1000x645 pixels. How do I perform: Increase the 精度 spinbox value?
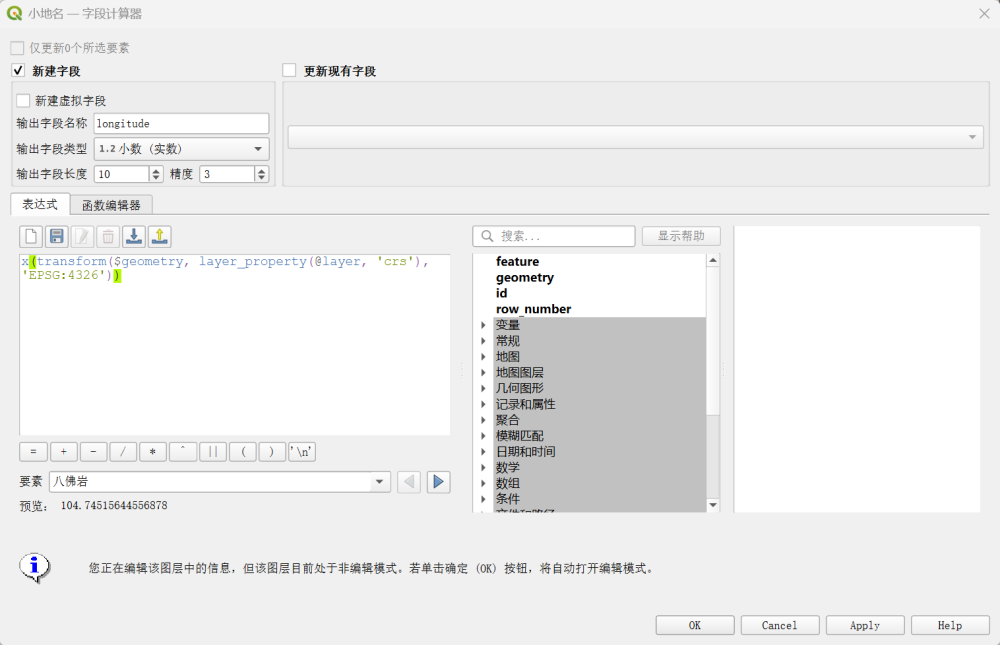click(263, 170)
